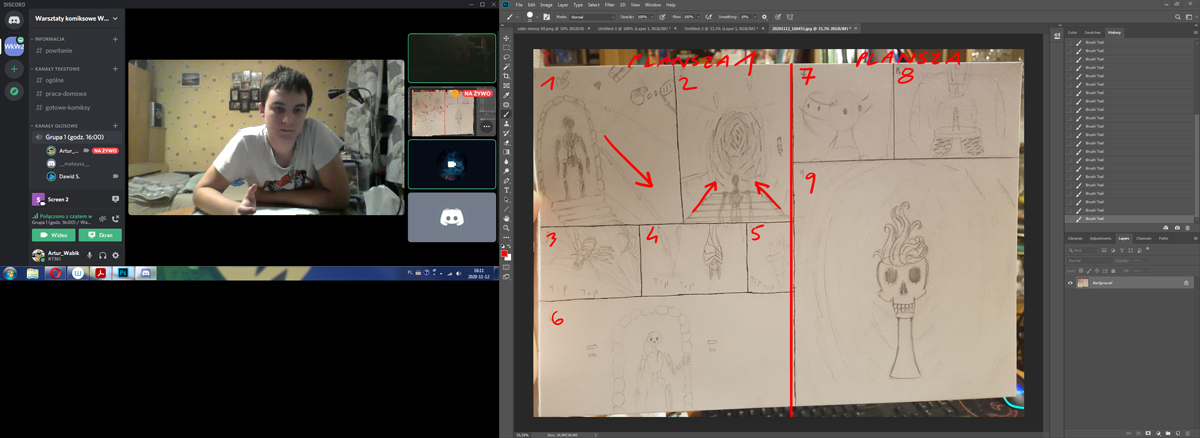The height and width of the screenshot is (438, 1200).
Task: Open brush painting Mode dropdown
Action: [592, 17]
